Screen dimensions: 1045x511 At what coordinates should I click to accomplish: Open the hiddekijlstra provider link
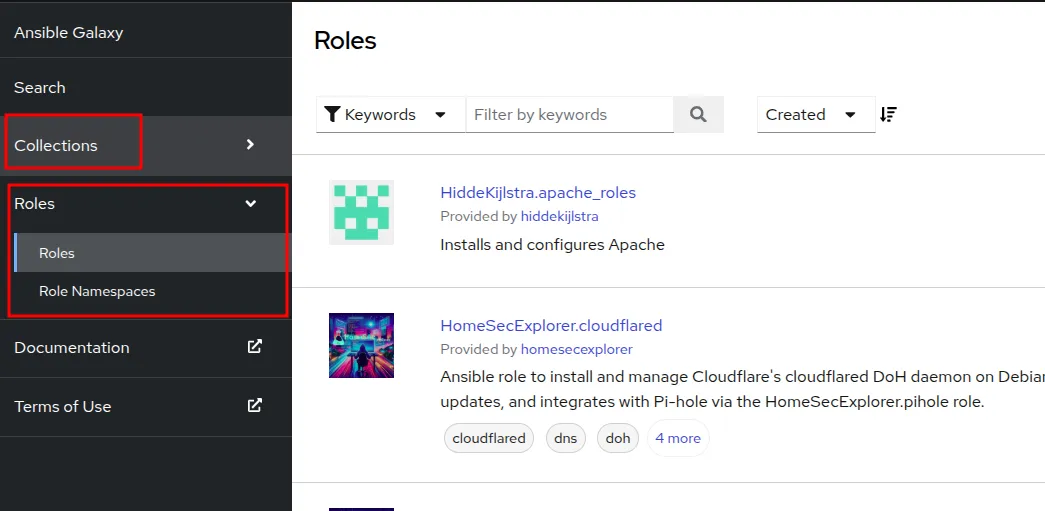560,217
